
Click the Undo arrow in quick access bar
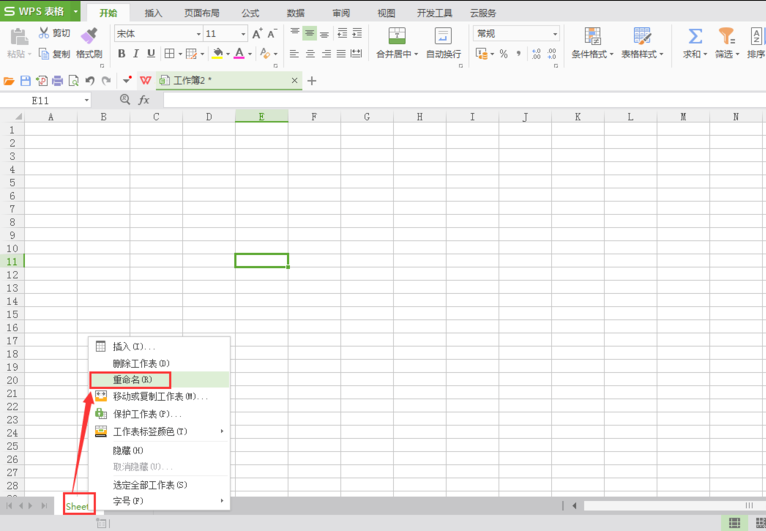click(x=90, y=80)
